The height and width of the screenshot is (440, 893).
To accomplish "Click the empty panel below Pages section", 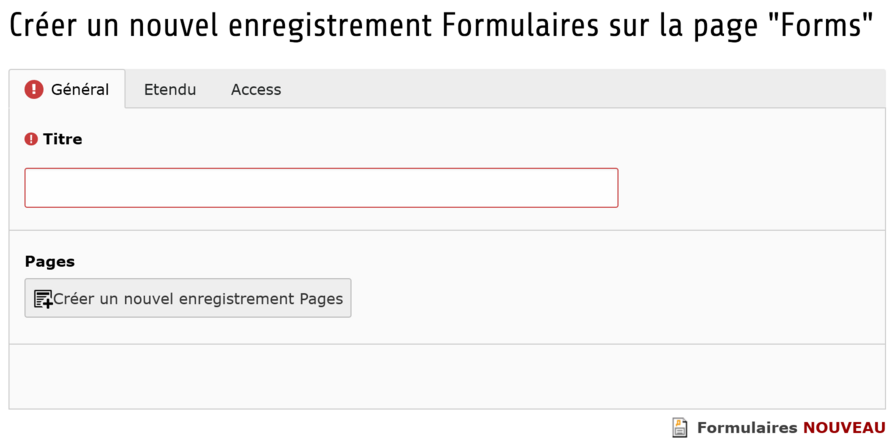I will (446, 375).
